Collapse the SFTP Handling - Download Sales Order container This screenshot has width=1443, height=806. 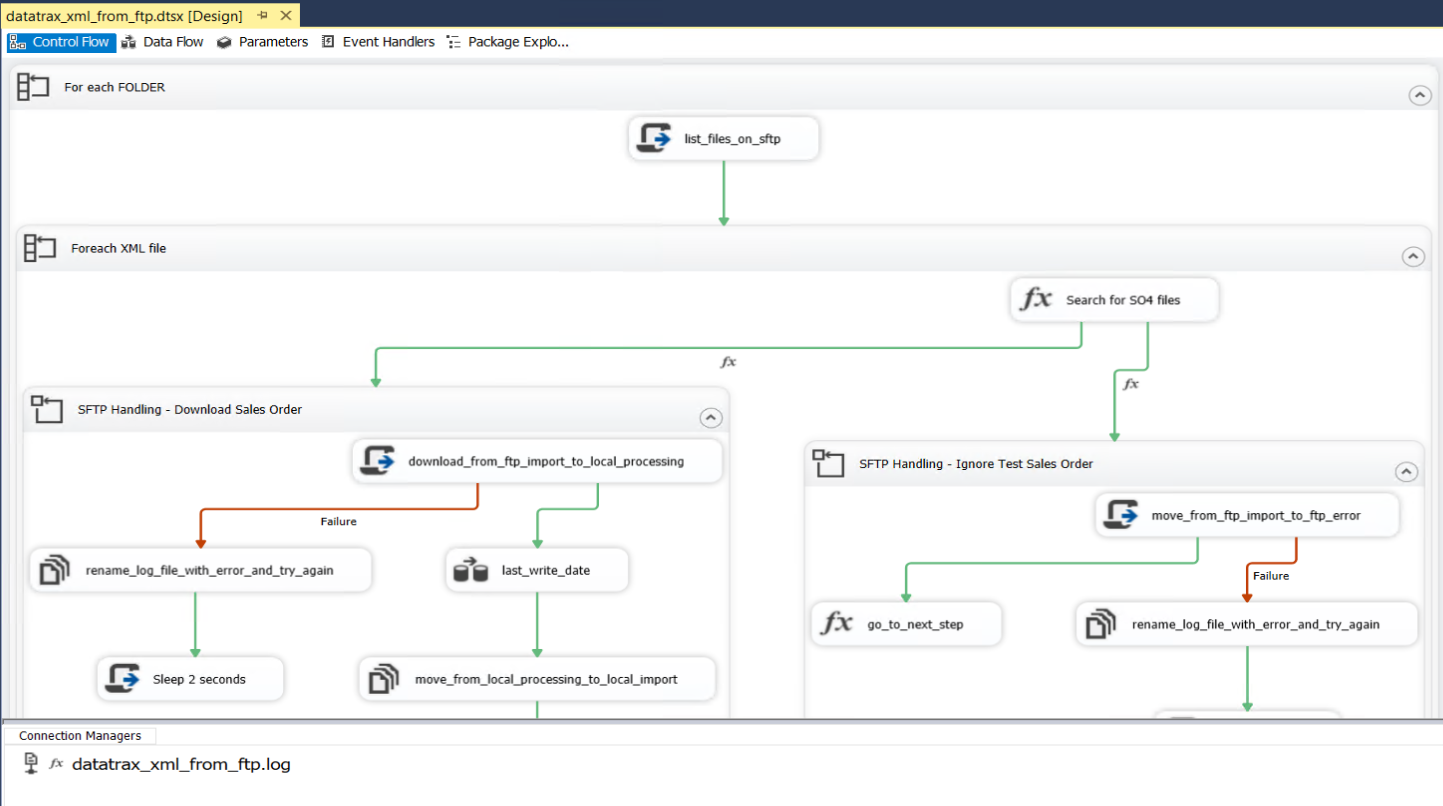point(711,417)
